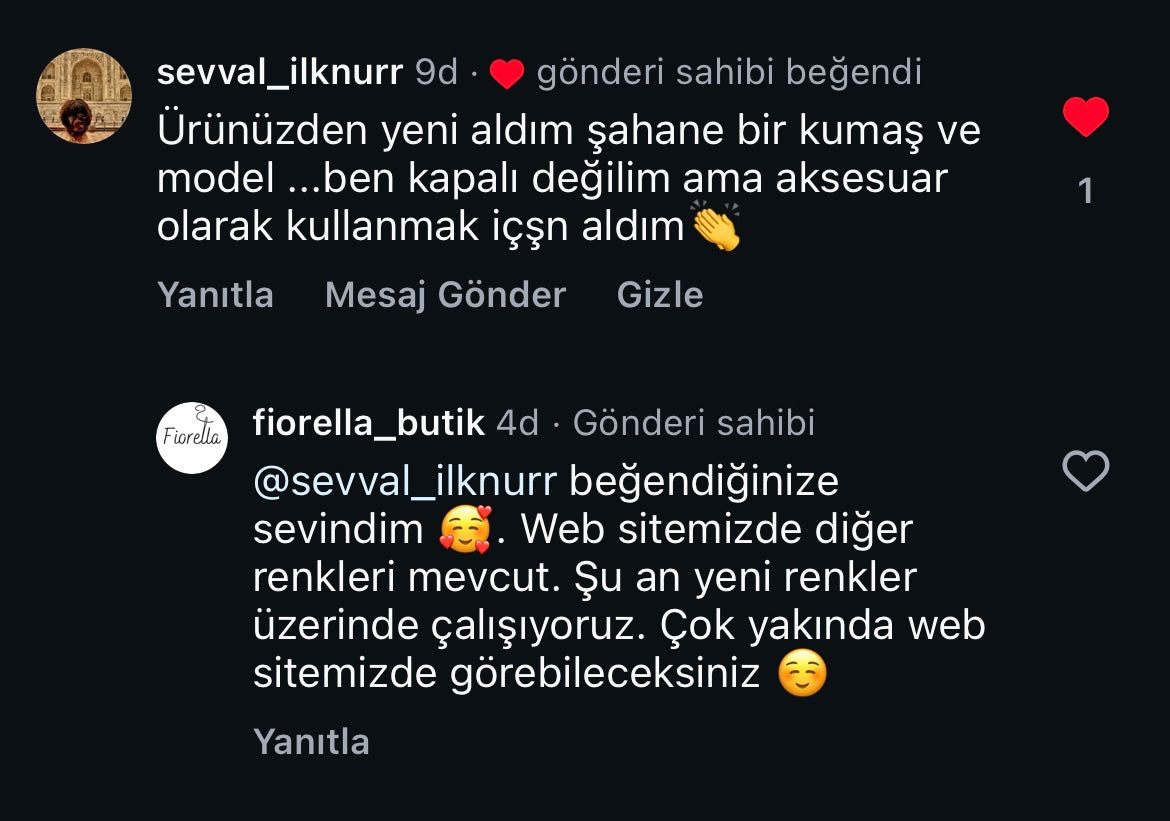The image size is (1170, 821).
Task: Click Mesaj Gönder under the first comment
Action: tap(445, 295)
